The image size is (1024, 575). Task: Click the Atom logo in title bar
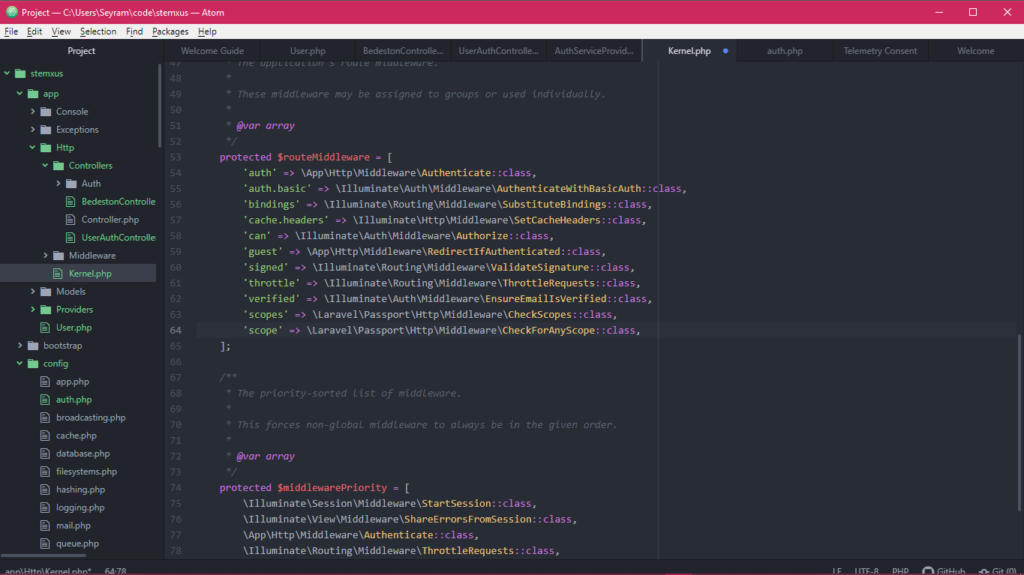11,12
